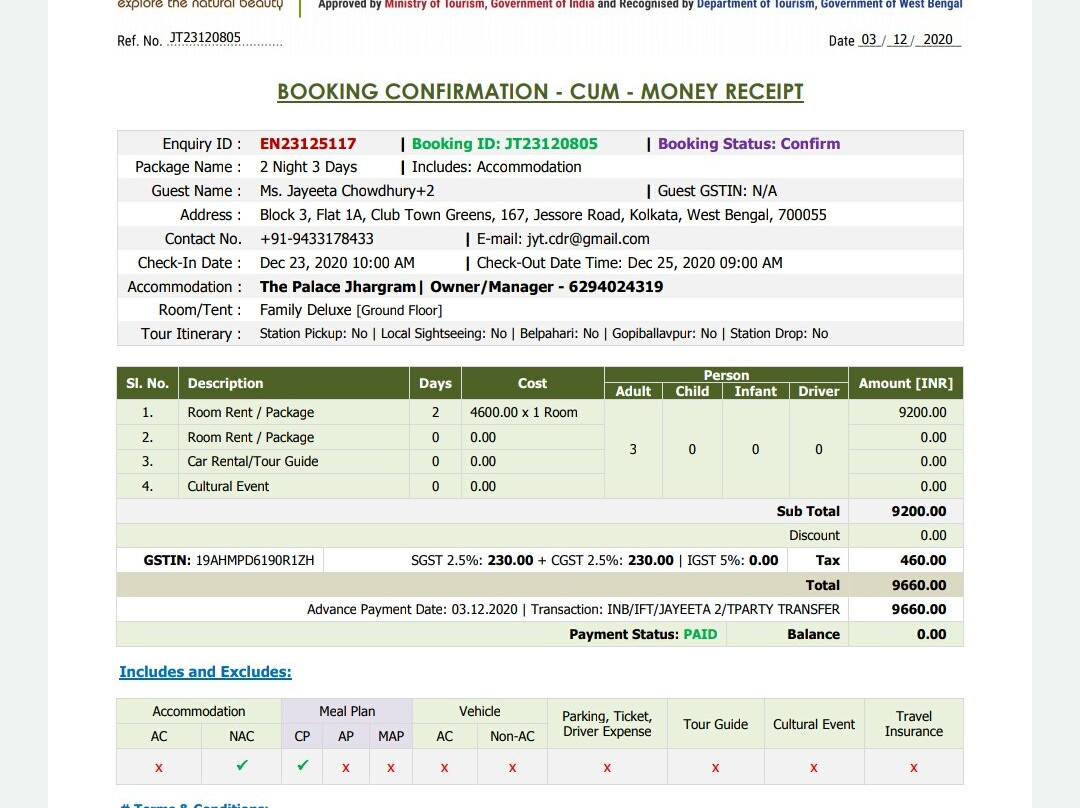Click the red cross under AP meal plan
The width and height of the screenshot is (1080, 808).
click(346, 767)
